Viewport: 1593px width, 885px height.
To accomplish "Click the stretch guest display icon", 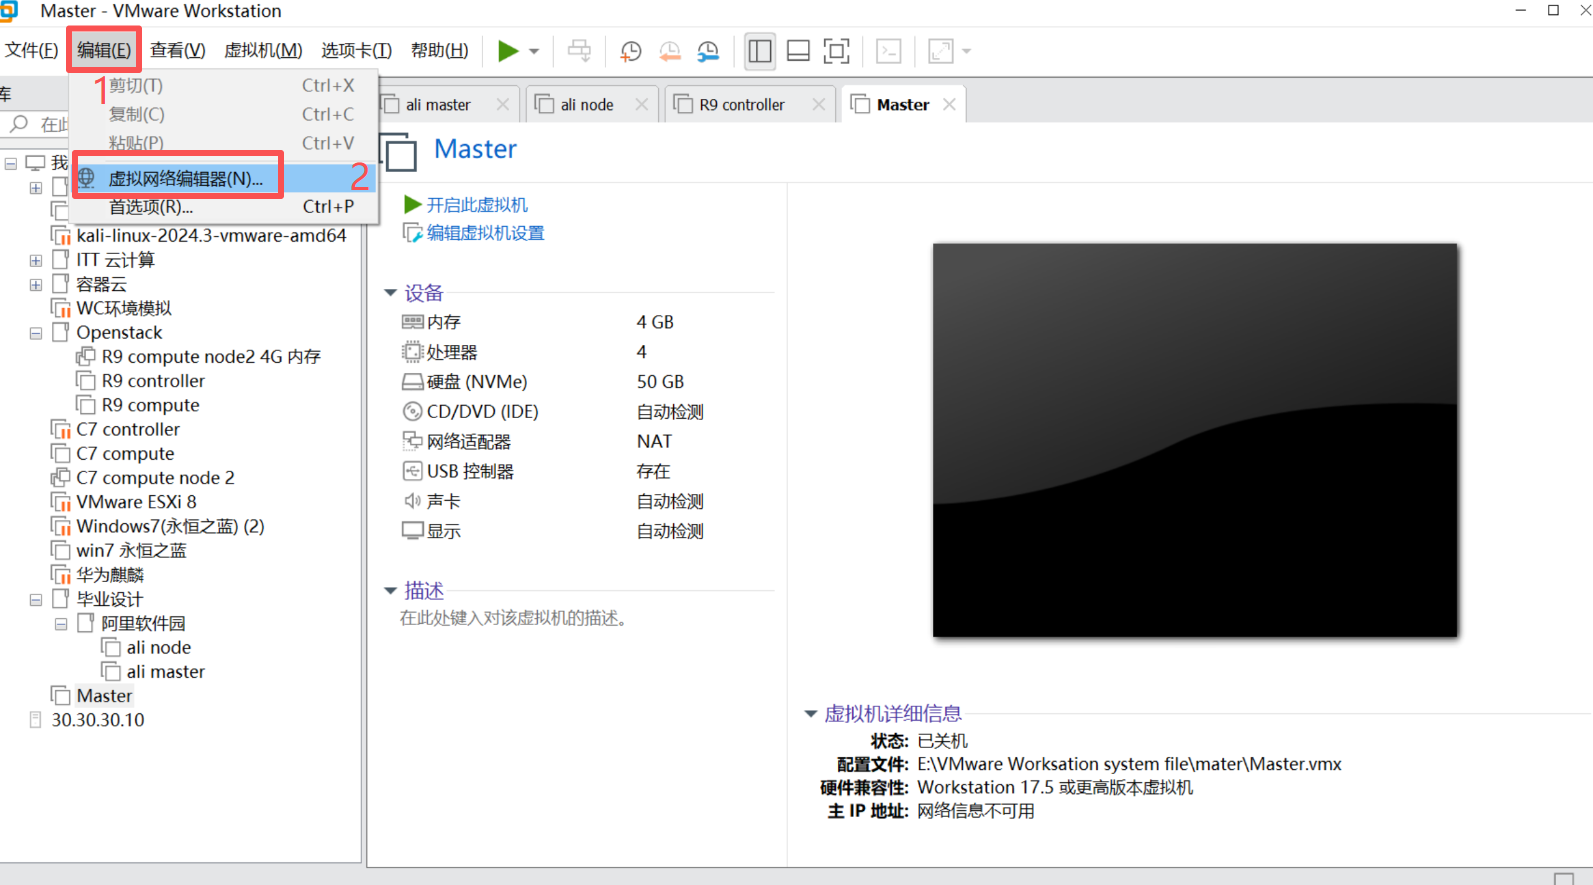I will [x=941, y=51].
